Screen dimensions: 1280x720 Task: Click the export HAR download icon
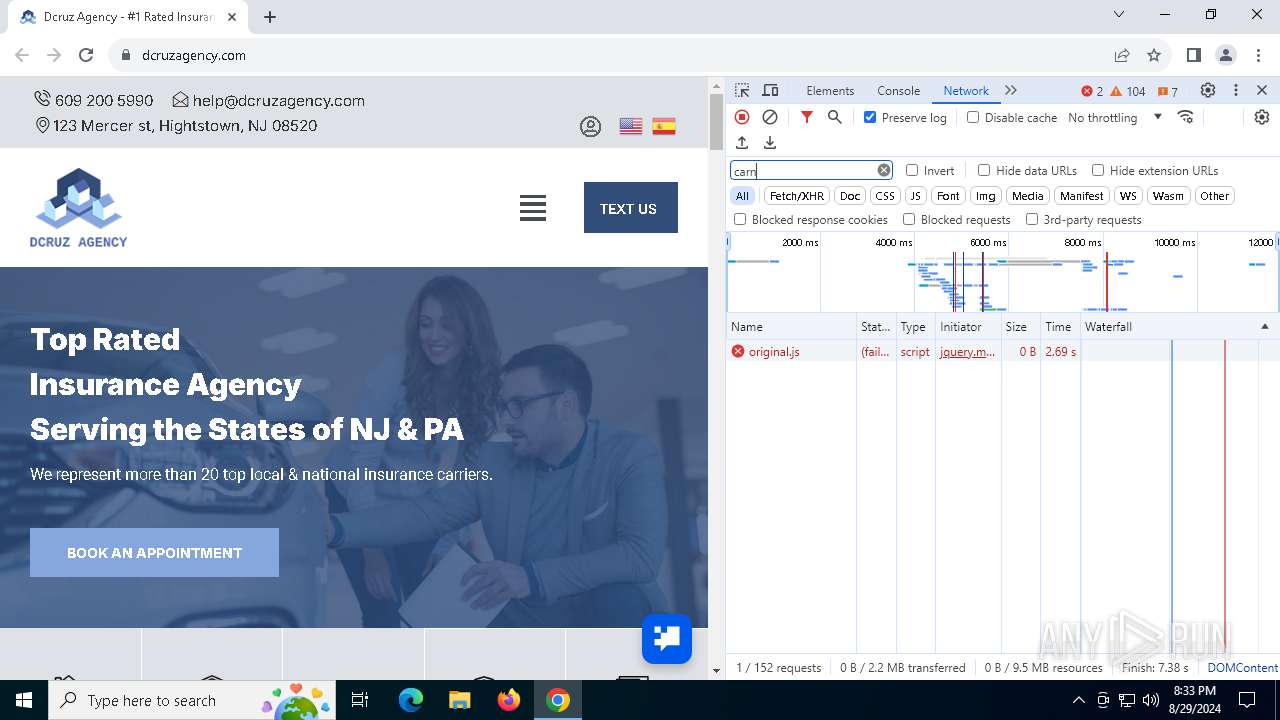[x=770, y=143]
